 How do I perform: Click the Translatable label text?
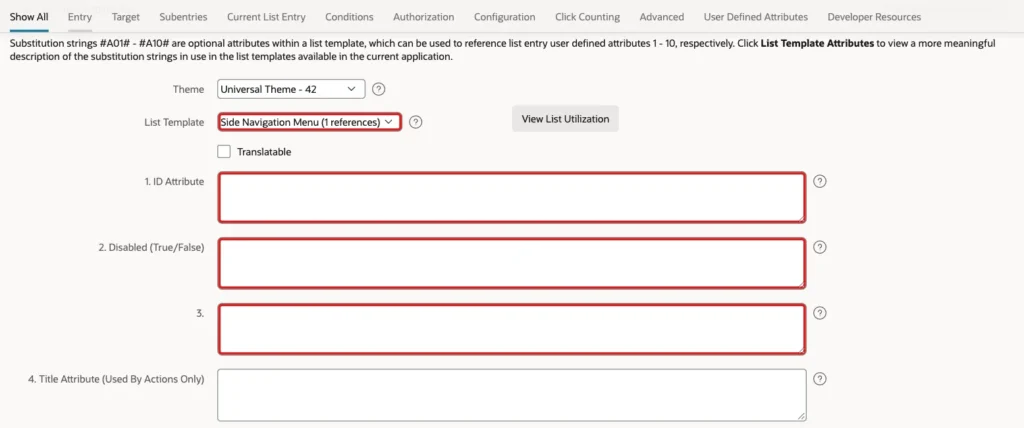pyautogui.click(x=264, y=152)
